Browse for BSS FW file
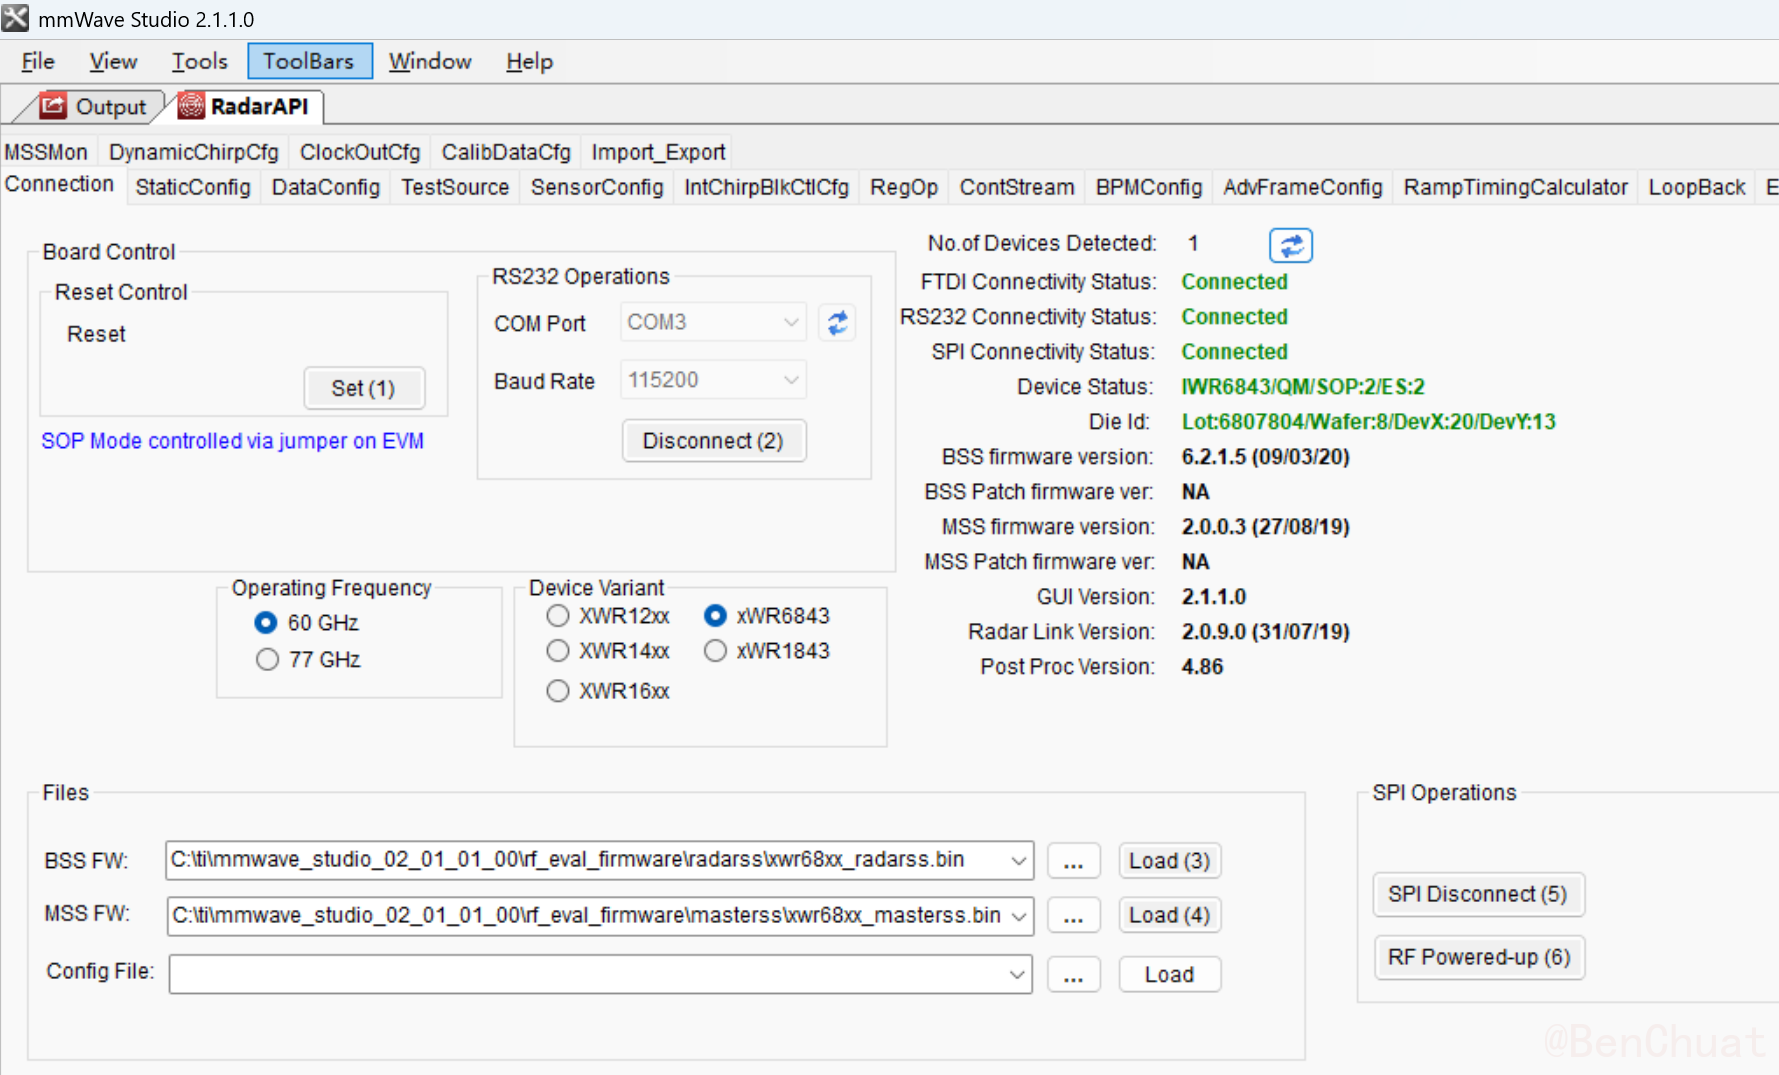This screenshot has height=1075, width=1779. (1073, 861)
